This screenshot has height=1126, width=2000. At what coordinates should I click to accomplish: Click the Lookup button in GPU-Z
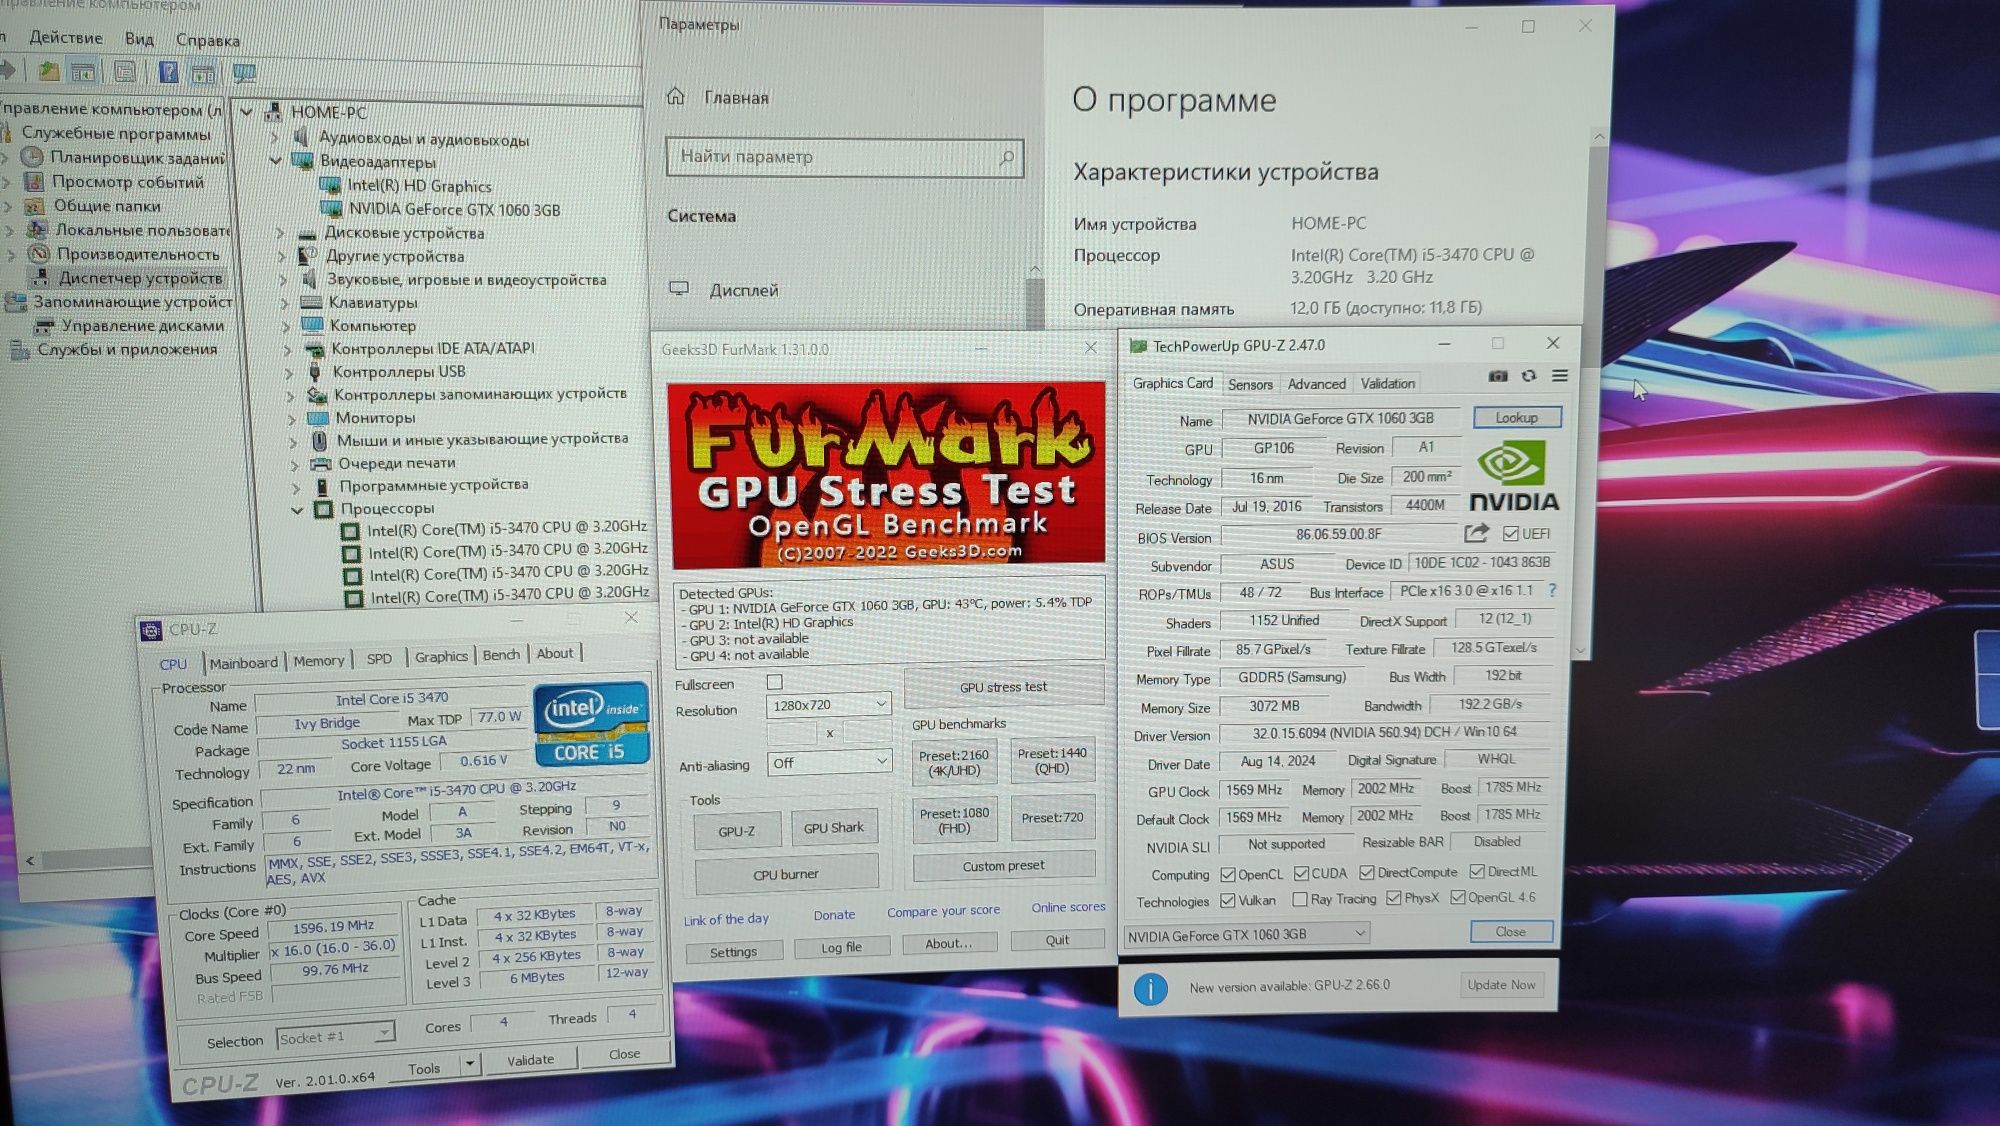1516,418
